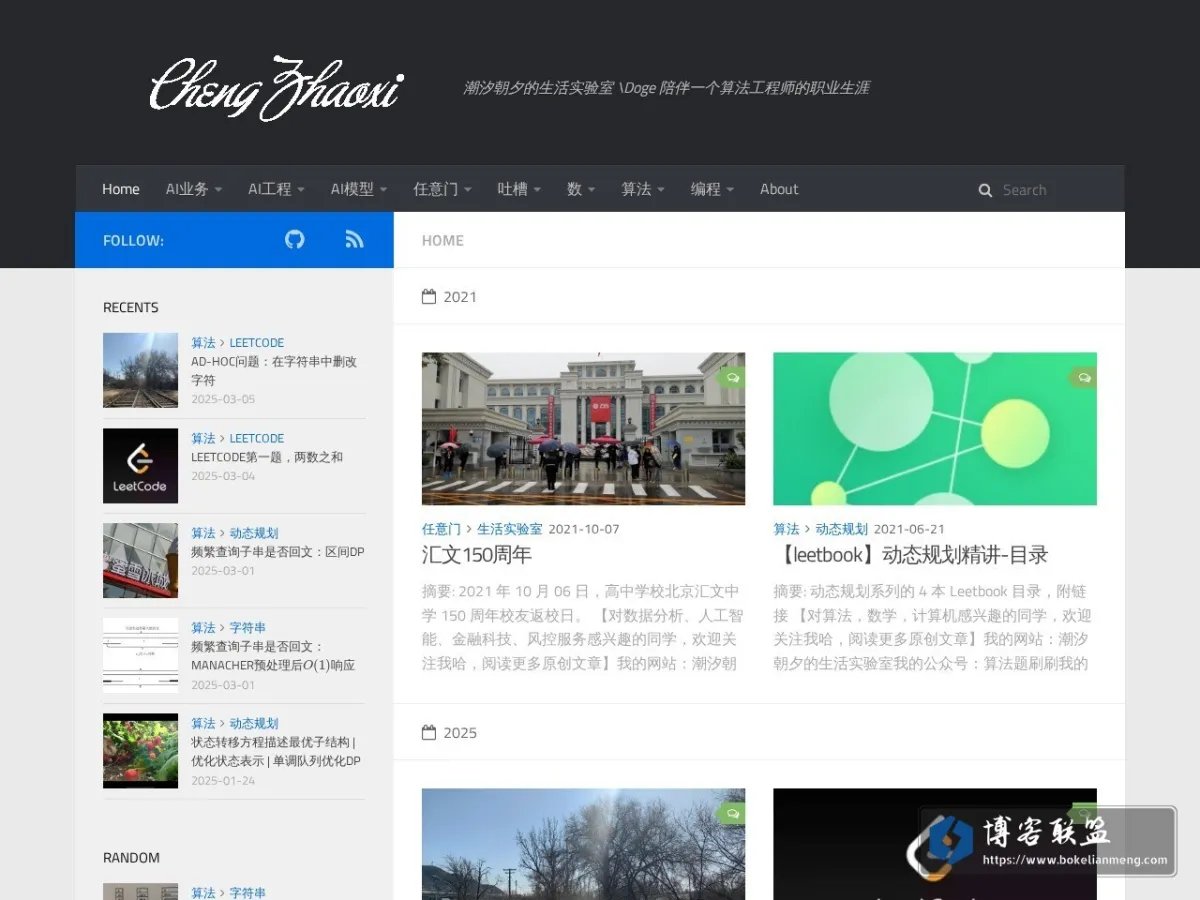Image resolution: width=1200 pixels, height=900 pixels.
Task: Click the search magnifier icon
Action: tap(985, 190)
